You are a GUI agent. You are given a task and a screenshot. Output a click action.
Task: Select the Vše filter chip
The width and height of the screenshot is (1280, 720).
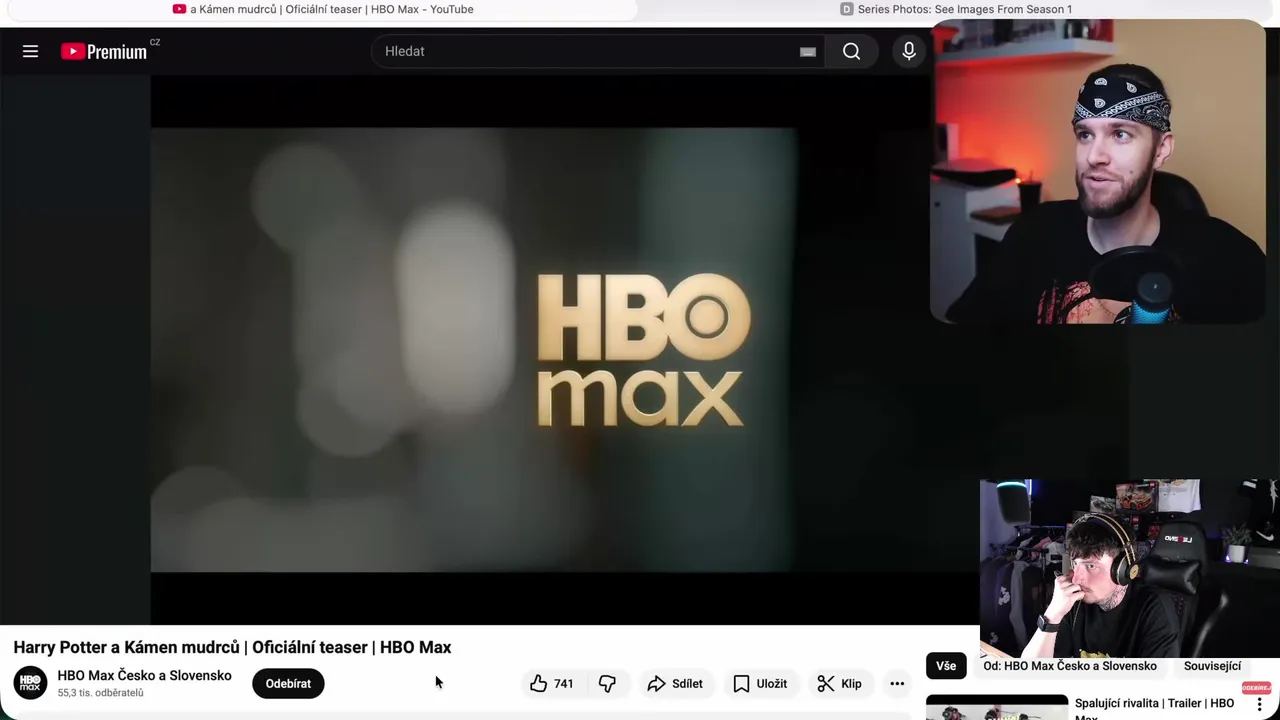tap(946, 666)
